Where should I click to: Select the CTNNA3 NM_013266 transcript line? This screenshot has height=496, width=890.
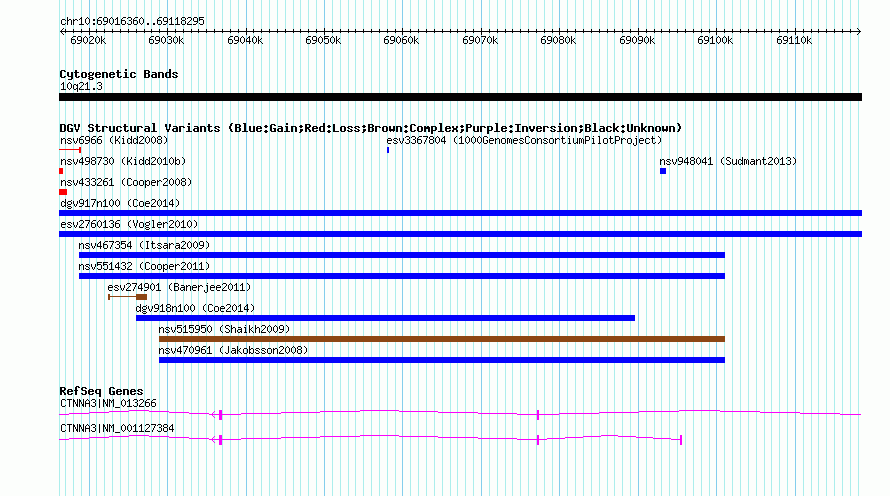click(460, 414)
